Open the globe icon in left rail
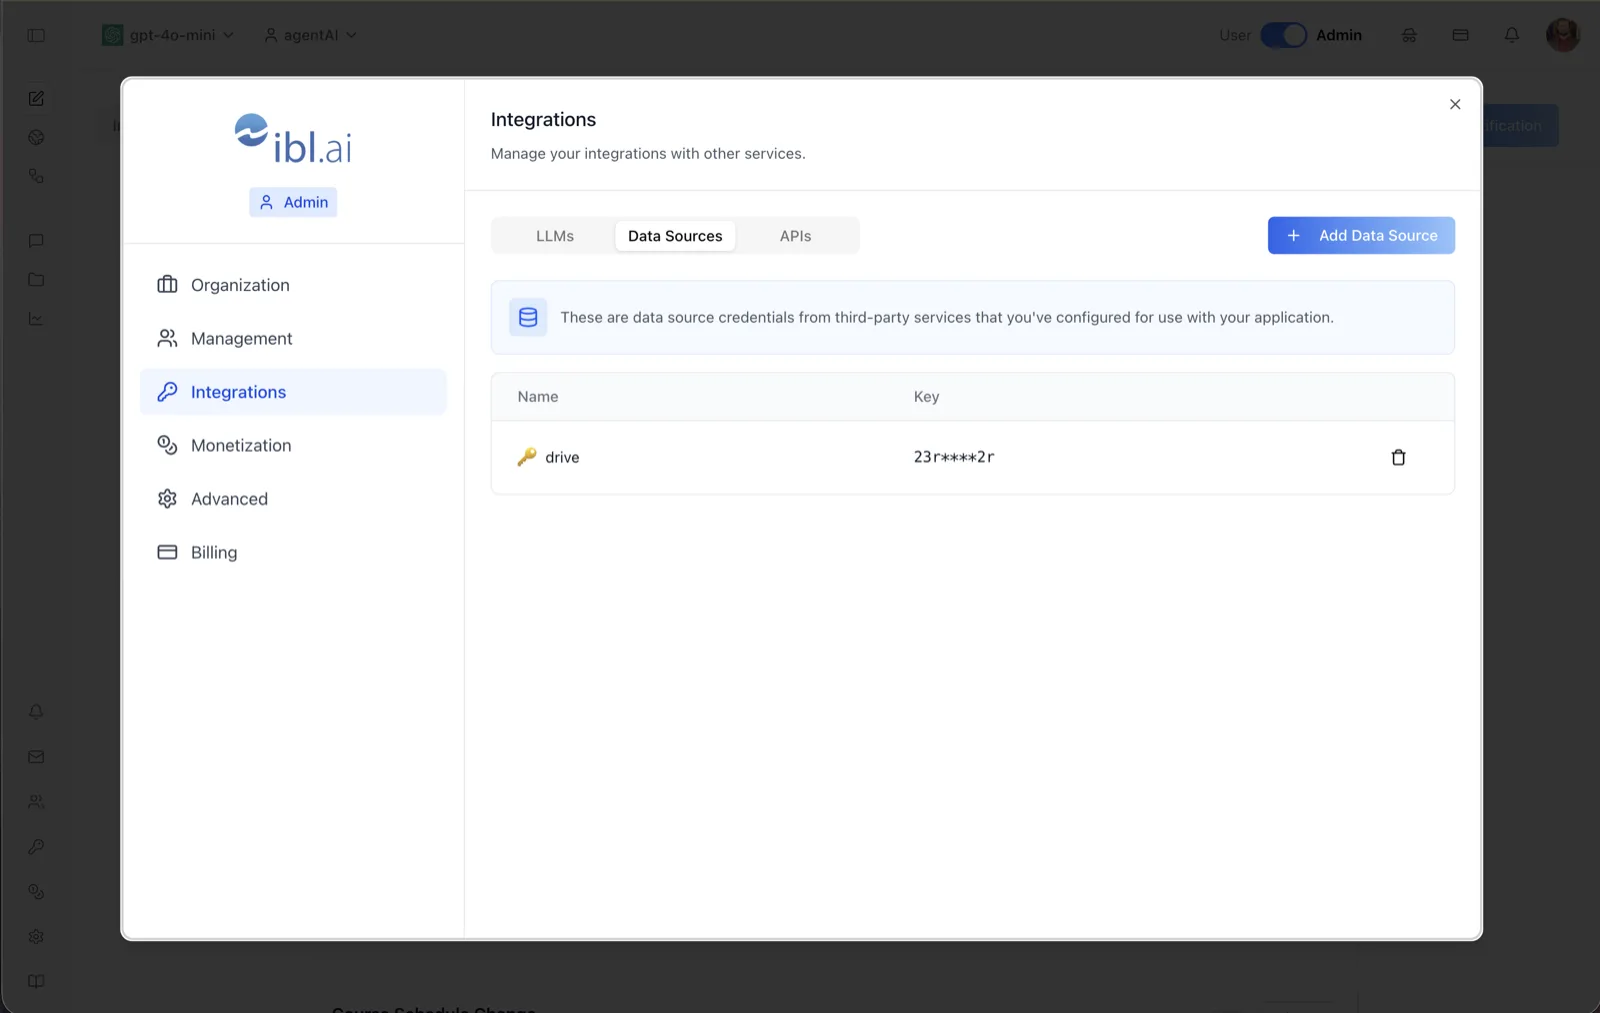This screenshot has height=1013, width=1600. click(x=36, y=137)
